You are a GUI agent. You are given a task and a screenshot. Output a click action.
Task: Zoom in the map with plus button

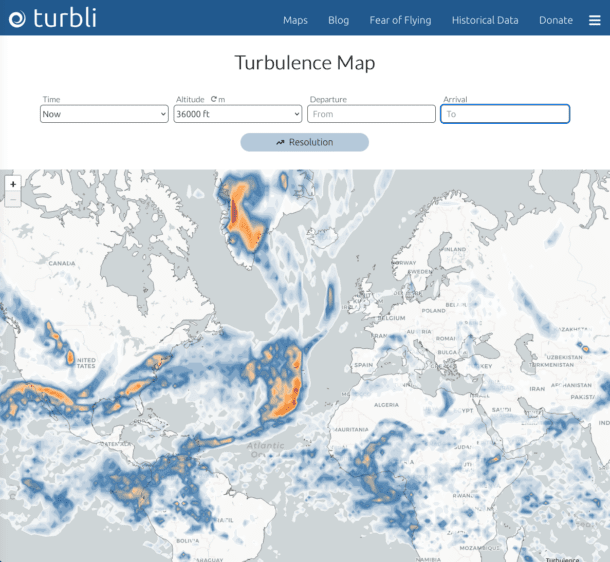pos(13,184)
